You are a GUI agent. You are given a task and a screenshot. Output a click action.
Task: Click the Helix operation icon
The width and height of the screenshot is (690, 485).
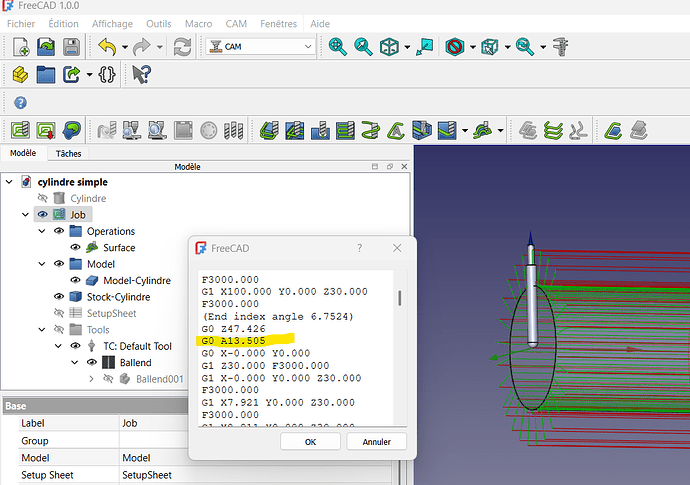[x=371, y=131]
